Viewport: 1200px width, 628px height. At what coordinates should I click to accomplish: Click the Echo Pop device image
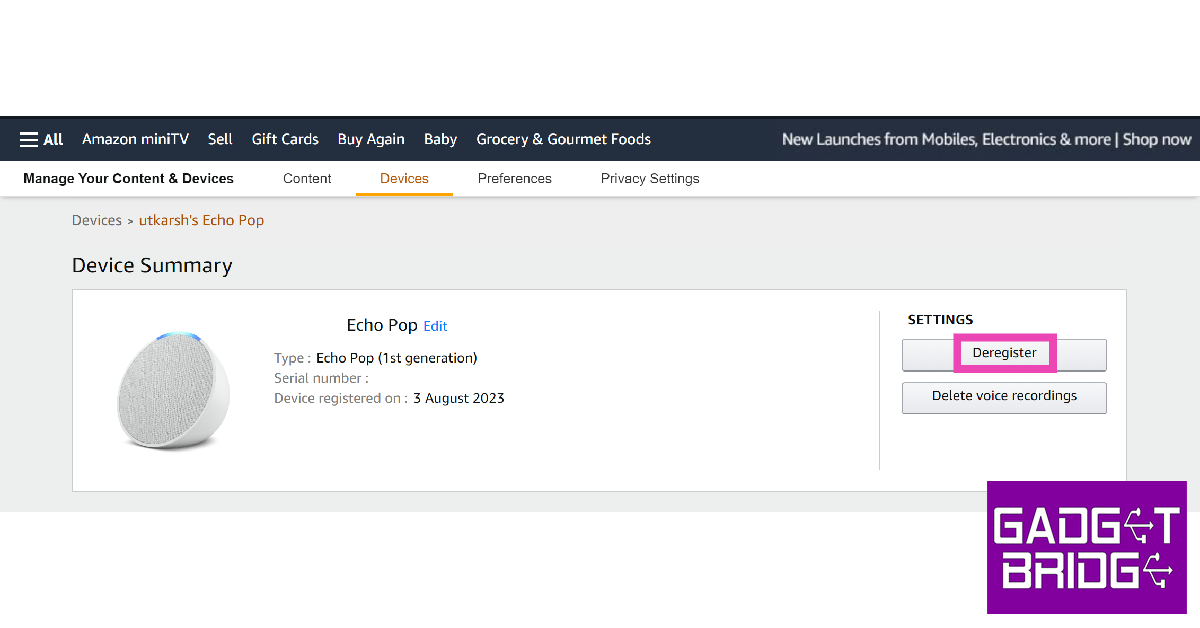click(172, 390)
